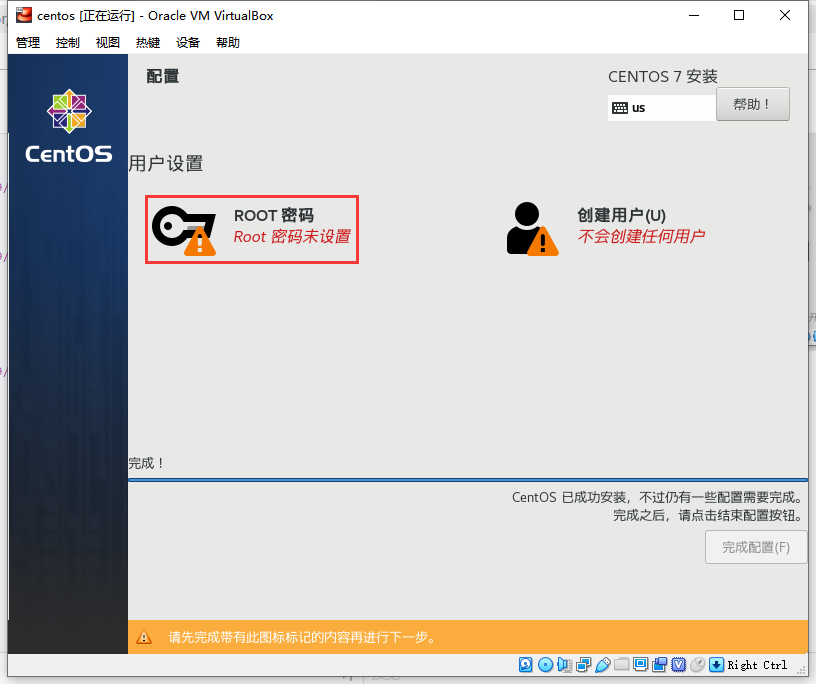This screenshot has width=816, height=684.
Task: Click the window resize grip corner
Action: 802,671
